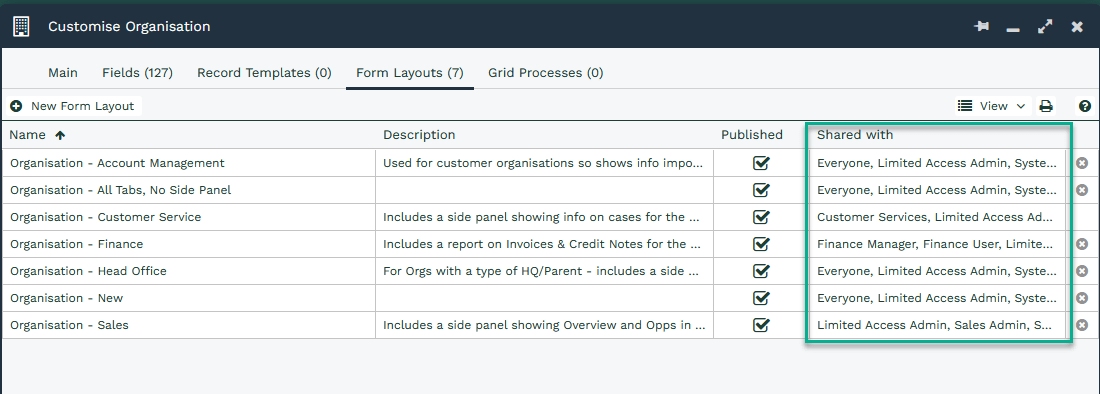Click 'Finance Manager, Finance User' shared cell
Screen dimensions: 1100x394
coord(937,244)
